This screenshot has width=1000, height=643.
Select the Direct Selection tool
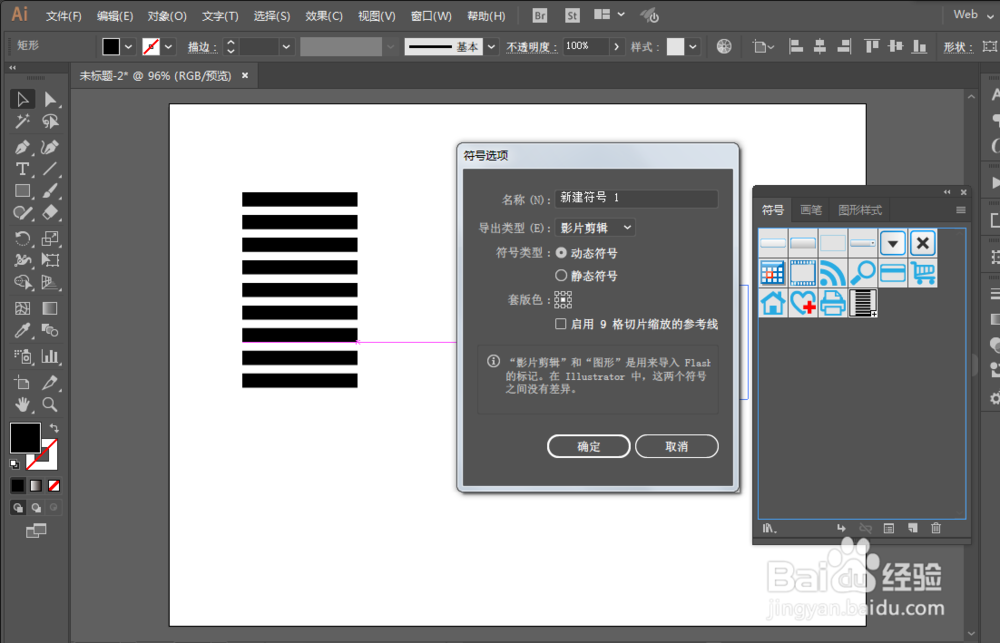pyautogui.click(x=50, y=99)
